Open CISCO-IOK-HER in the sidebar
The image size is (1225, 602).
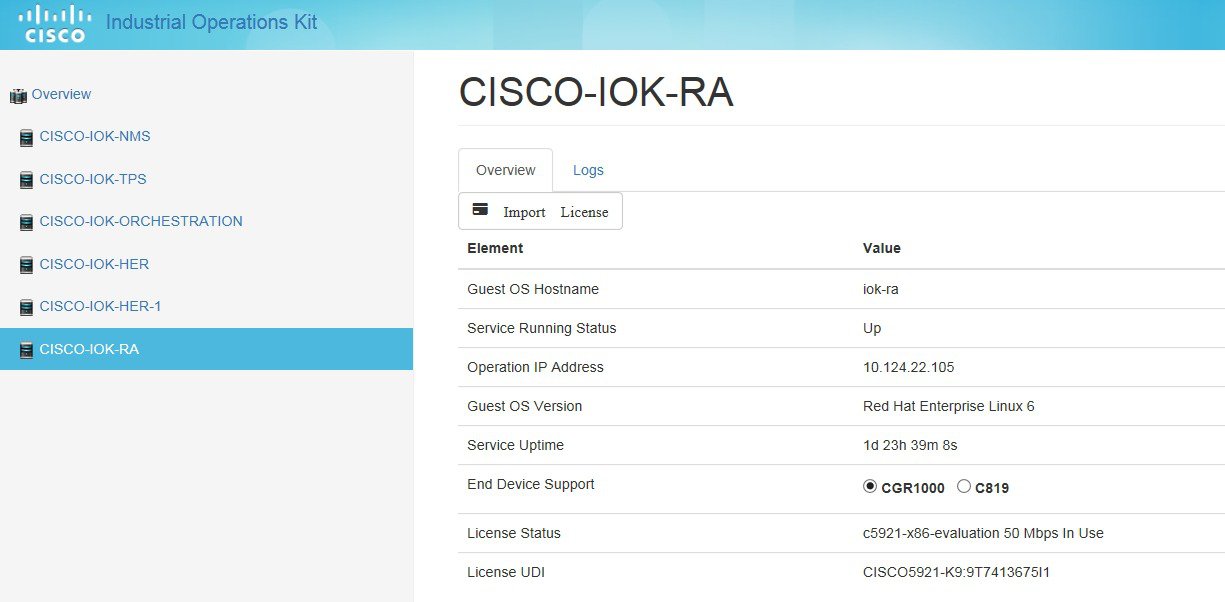[x=94, y=264]
